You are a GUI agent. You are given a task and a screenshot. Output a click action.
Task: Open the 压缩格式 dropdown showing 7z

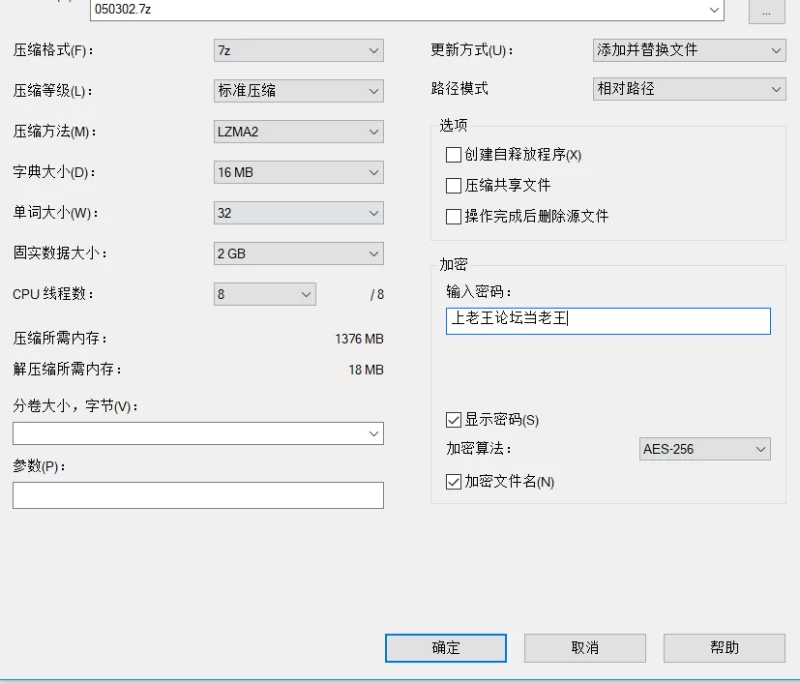298,50
